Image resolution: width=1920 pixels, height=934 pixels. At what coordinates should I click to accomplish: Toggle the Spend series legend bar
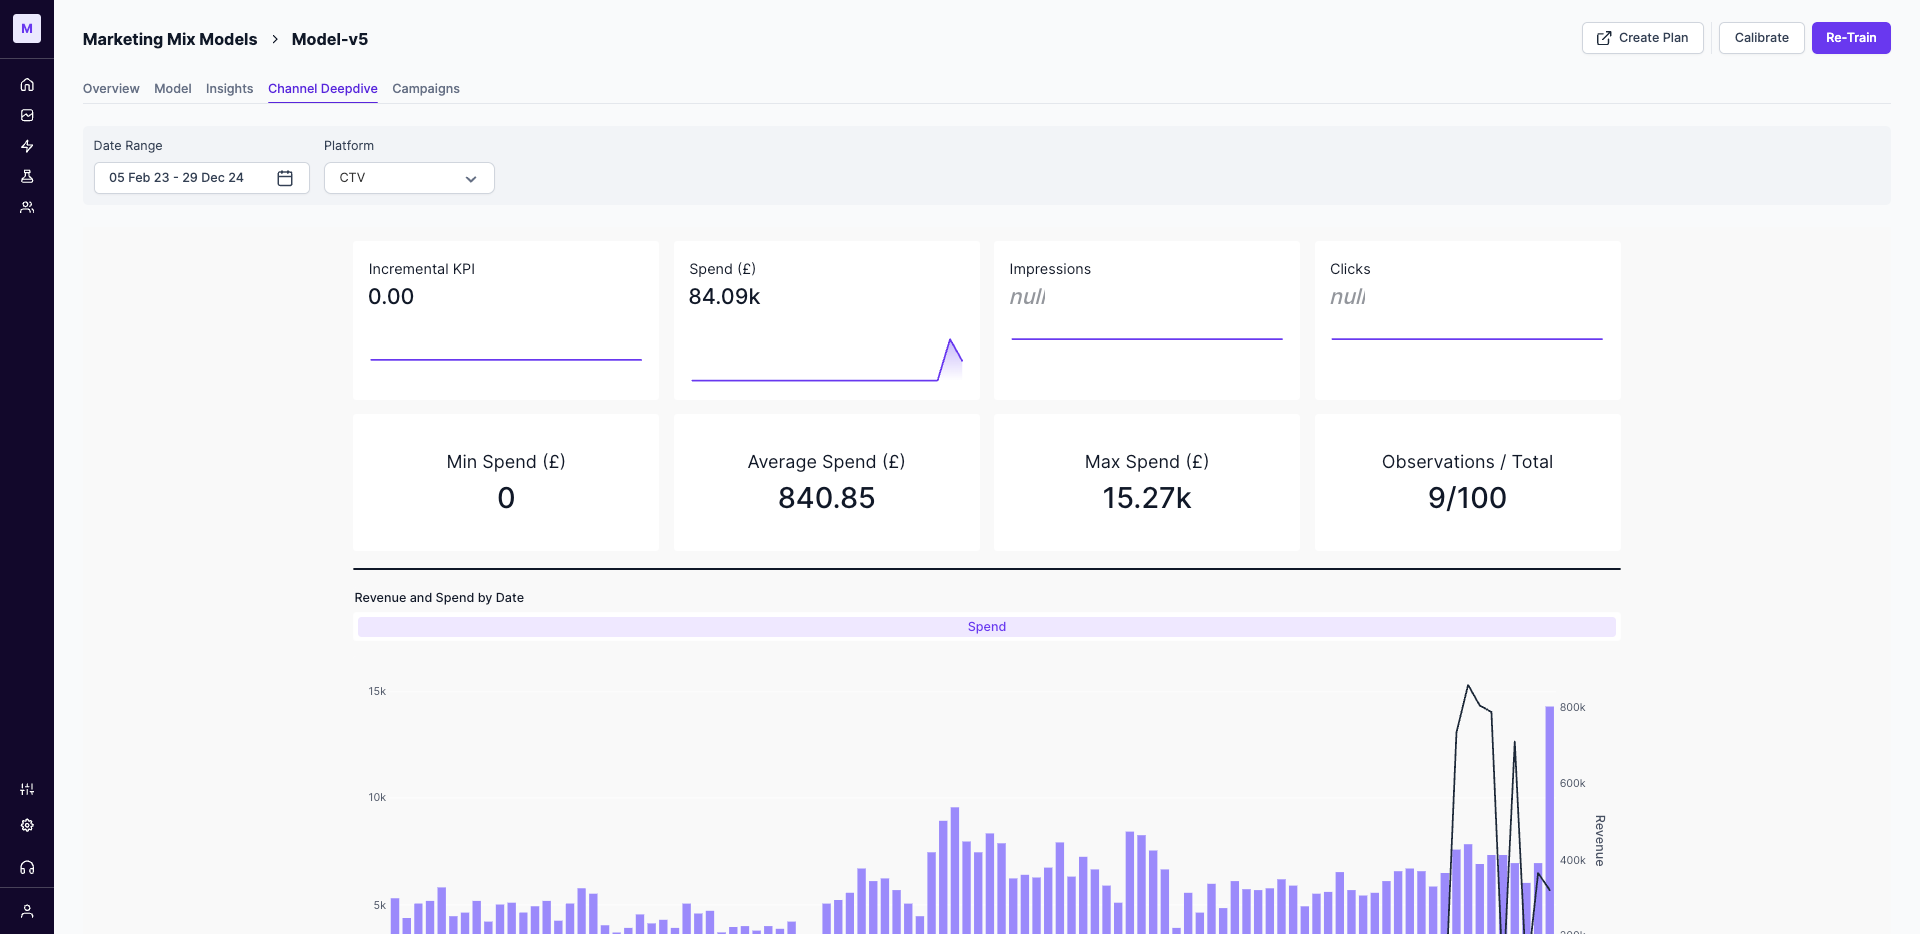pyautogui.click(x=987, y=627)
